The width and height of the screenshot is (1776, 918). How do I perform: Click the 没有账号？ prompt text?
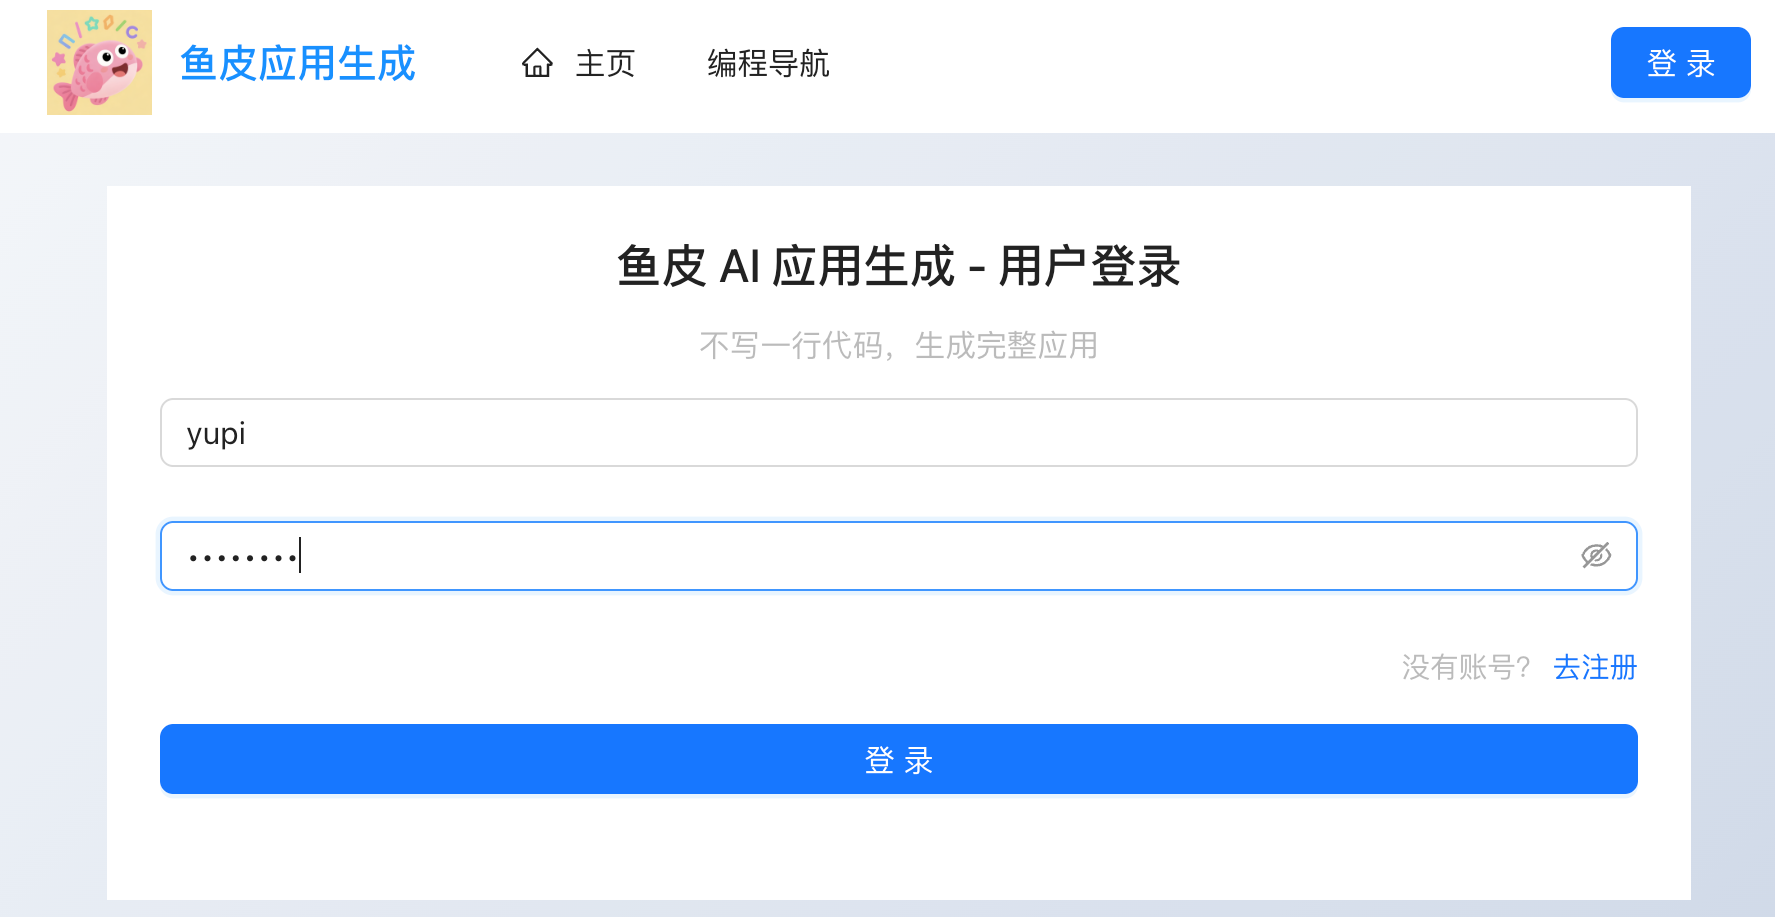click(x=1465, y=667)
